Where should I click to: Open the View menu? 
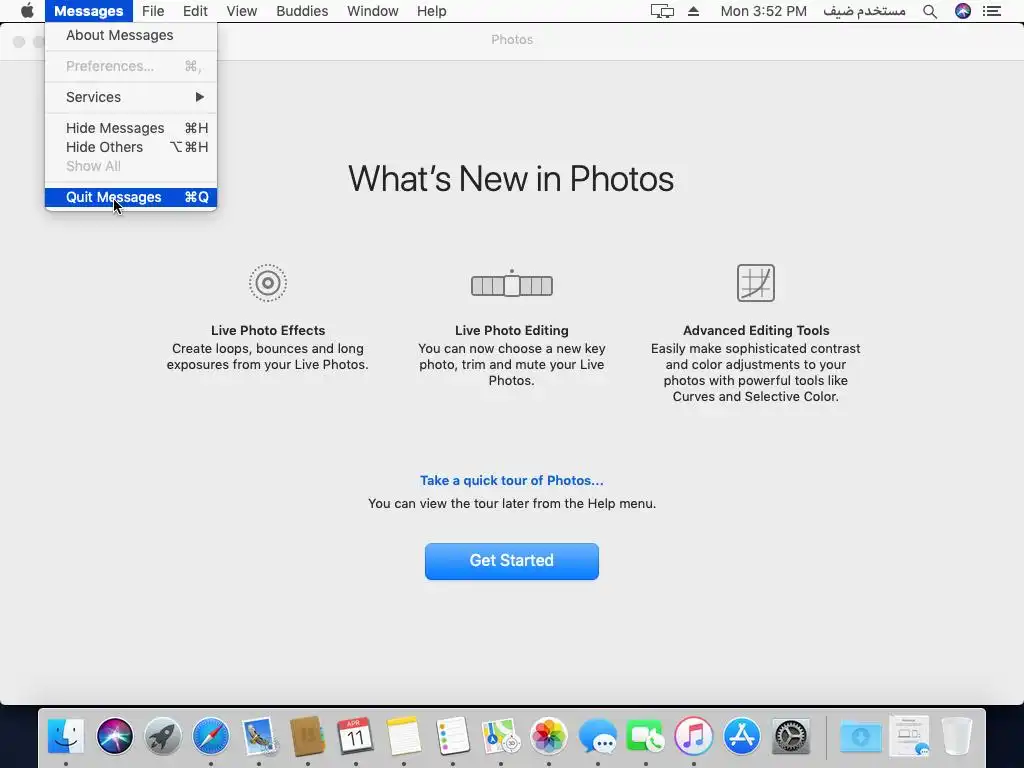coord(242,11)
